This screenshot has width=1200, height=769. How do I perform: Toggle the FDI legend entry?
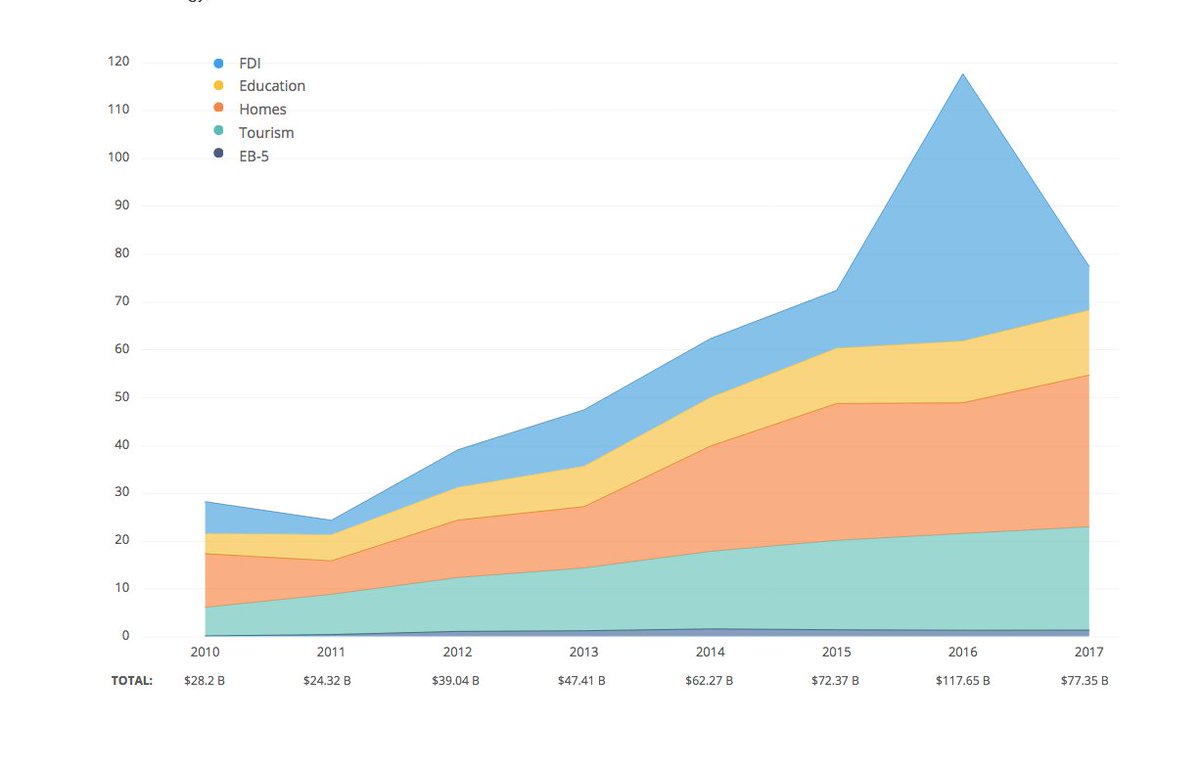coord(236,63)
